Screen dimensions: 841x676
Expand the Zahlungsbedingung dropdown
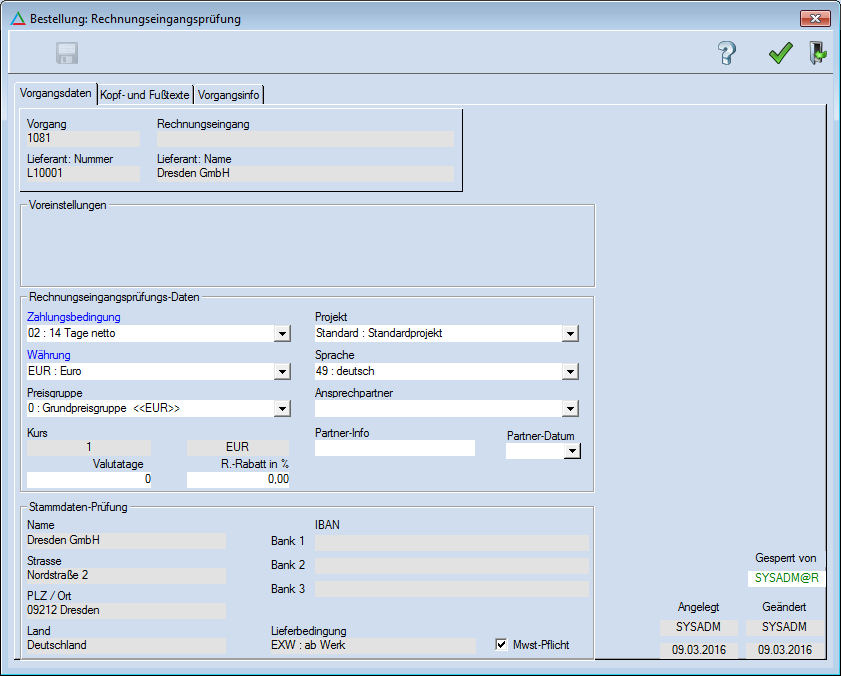point(282,334)
